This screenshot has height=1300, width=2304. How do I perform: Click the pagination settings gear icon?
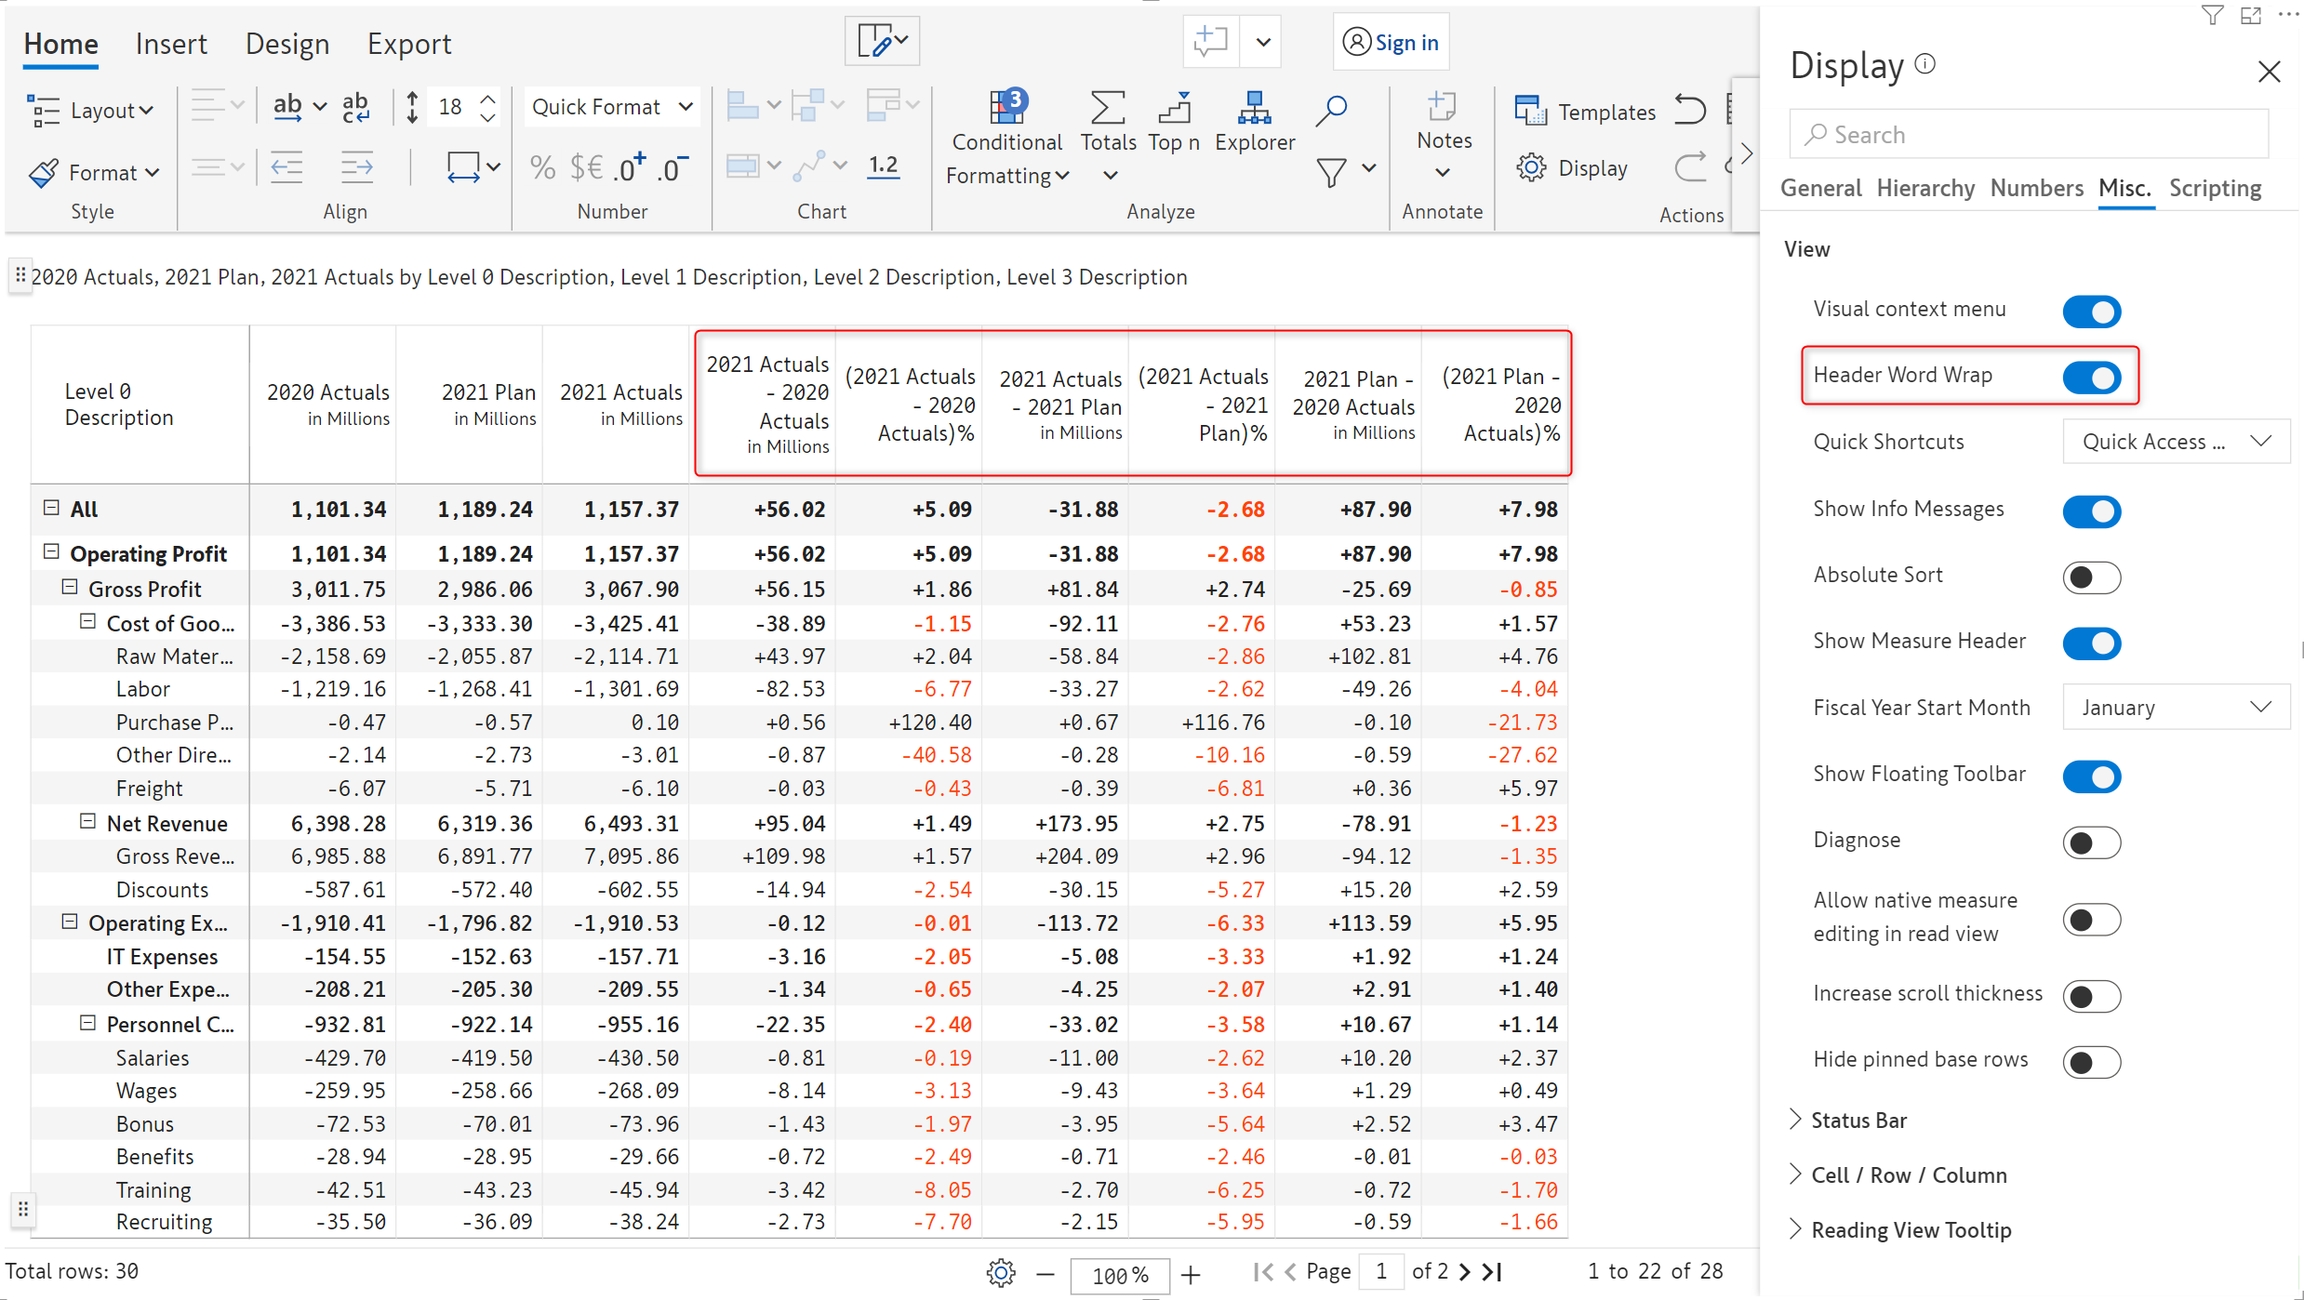pyautogui.click(x=1000, y=1273)
